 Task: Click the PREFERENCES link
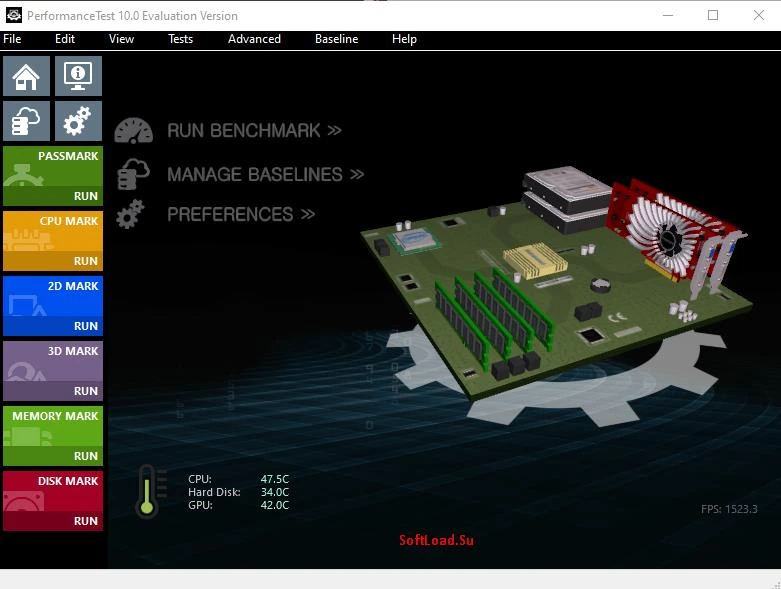pos(241,215)
